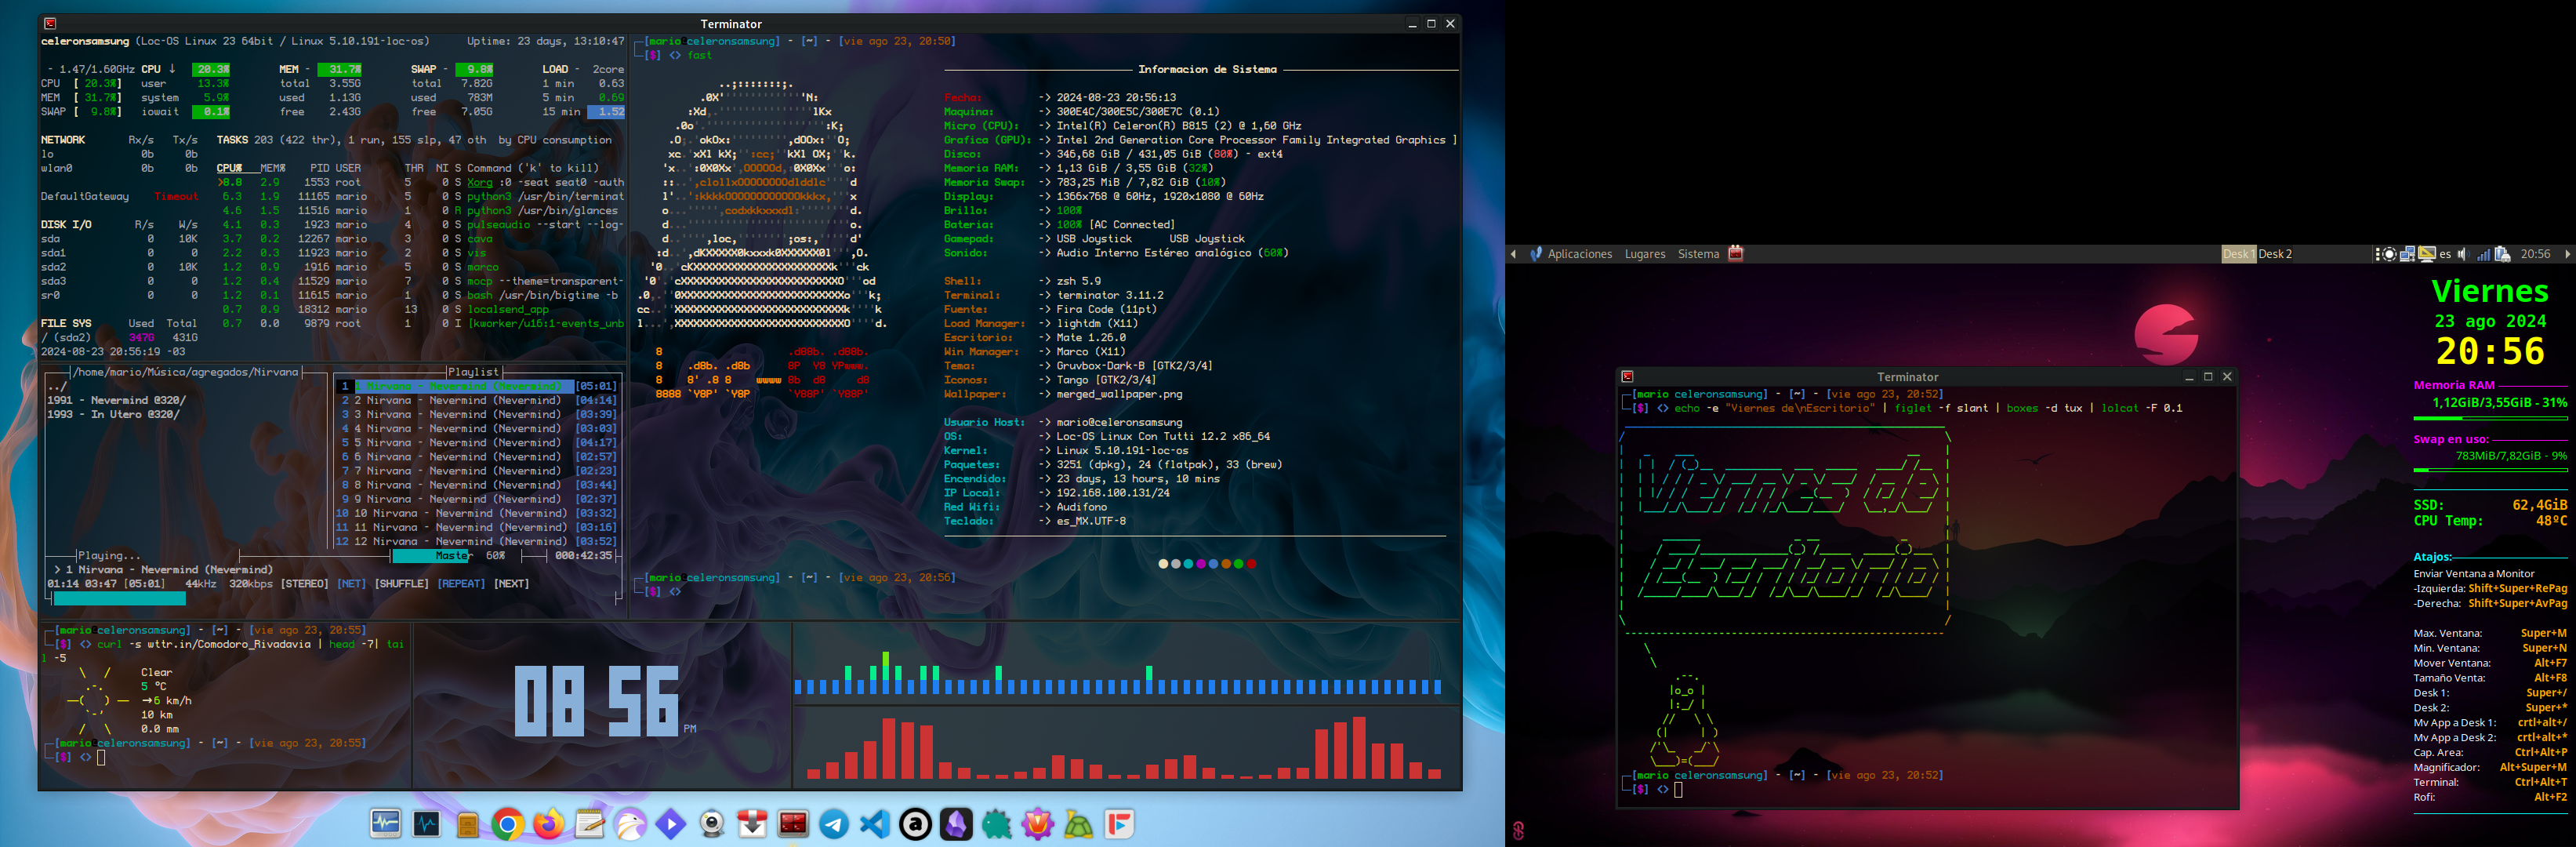The image size is (2576, 847).
Task: Click the cyan song progress bar in mocp
Action: pyautogui.click(x=119, y=599)
